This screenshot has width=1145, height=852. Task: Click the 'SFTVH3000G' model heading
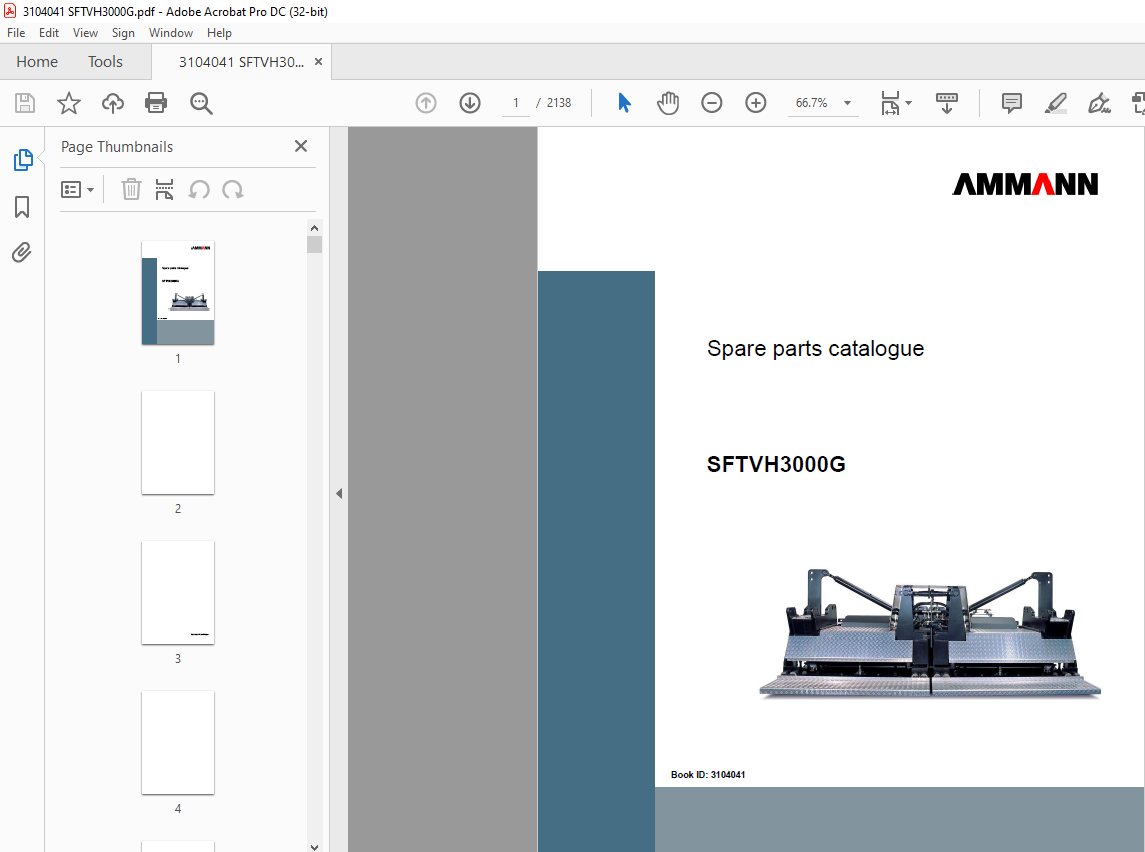[776, 464]
